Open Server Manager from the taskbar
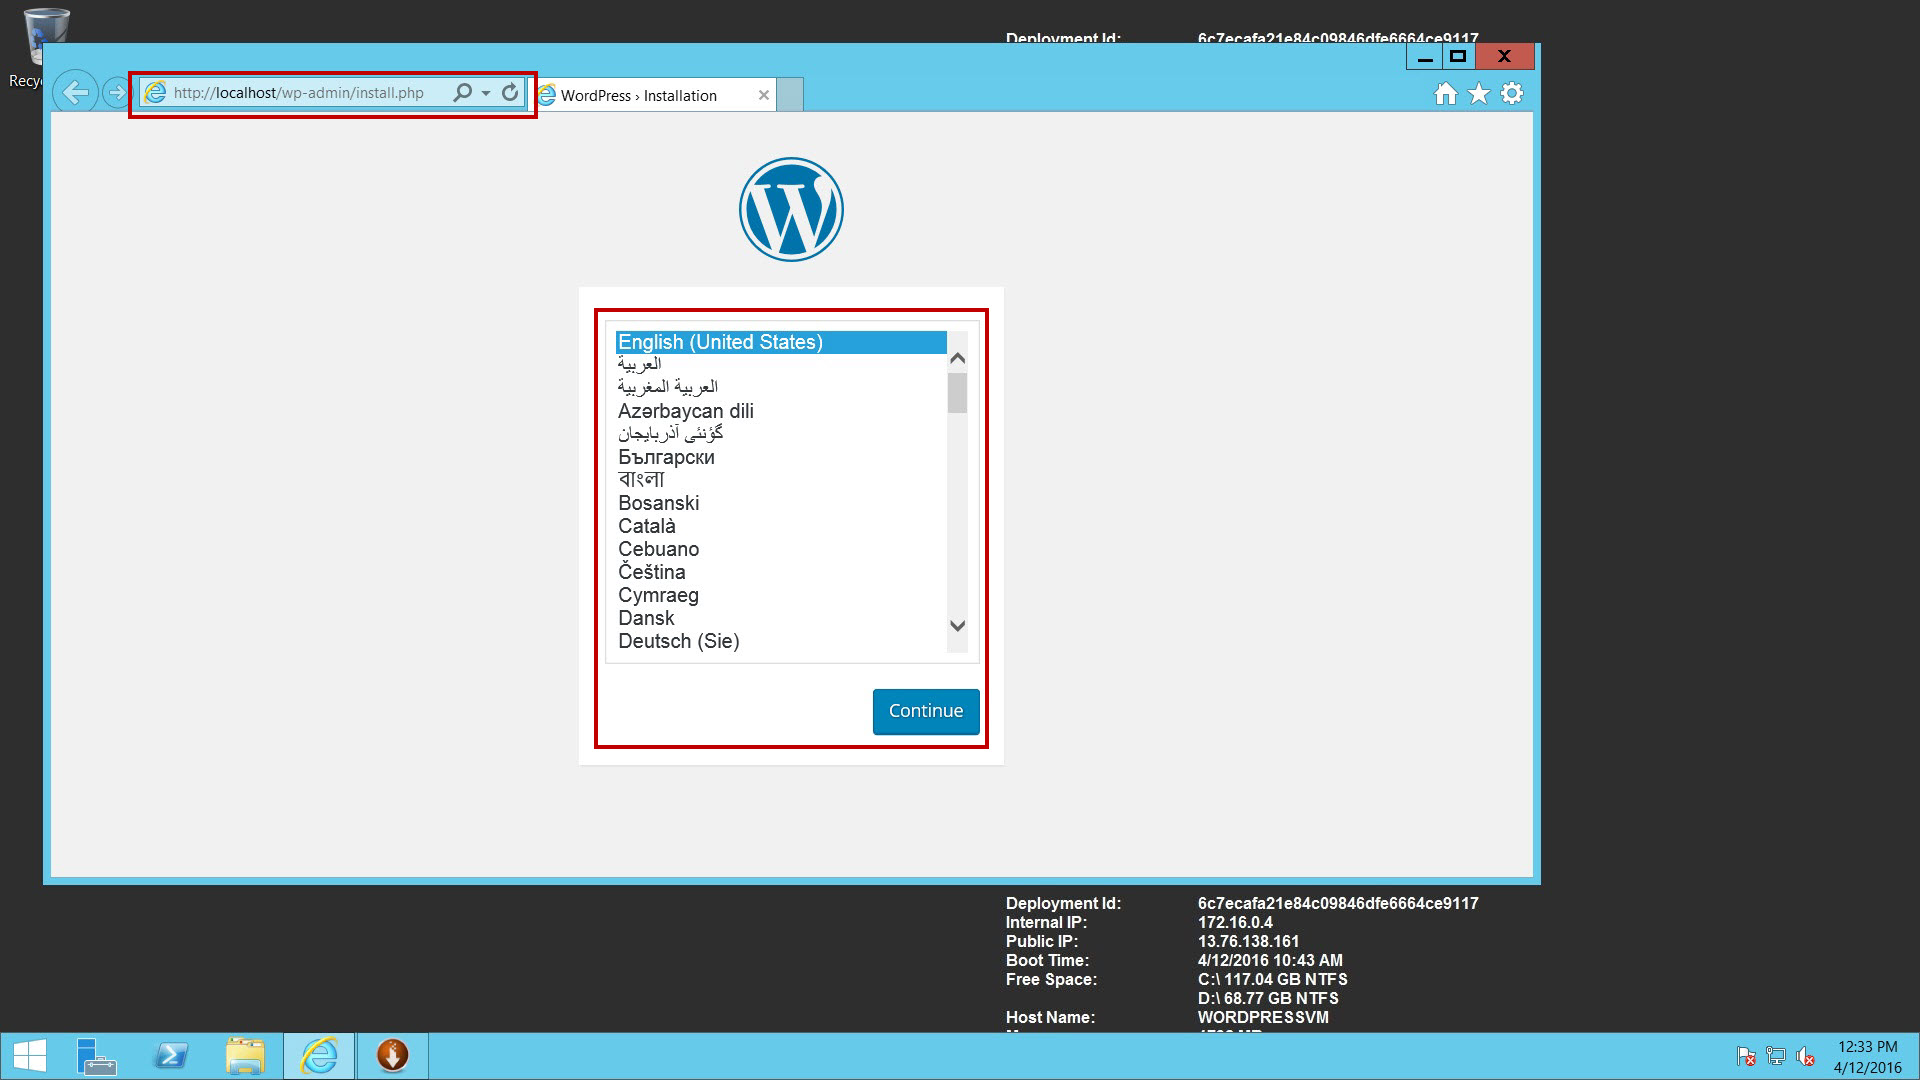The height and width of the screenshot is (1080, 1920). point(96,1056)
